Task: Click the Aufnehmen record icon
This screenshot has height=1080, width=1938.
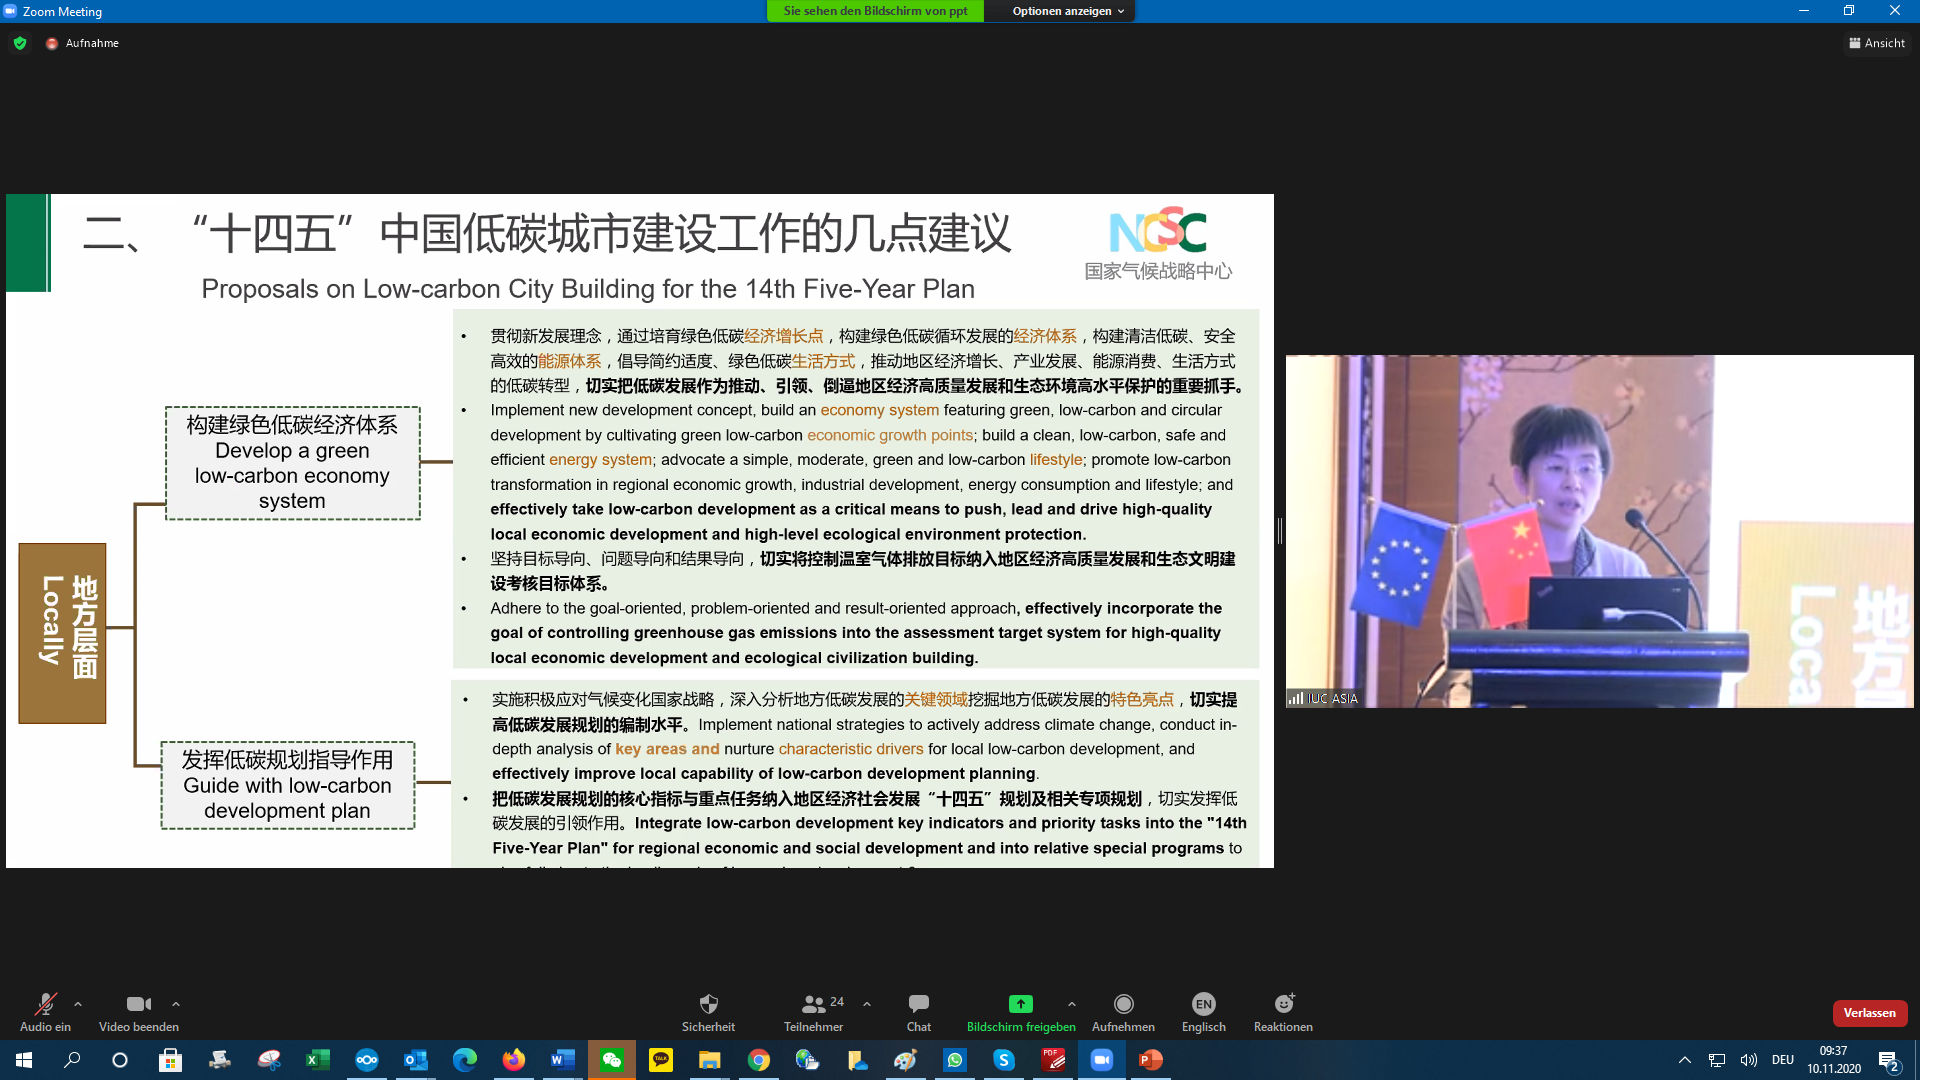Action: click(1123, 1004)
